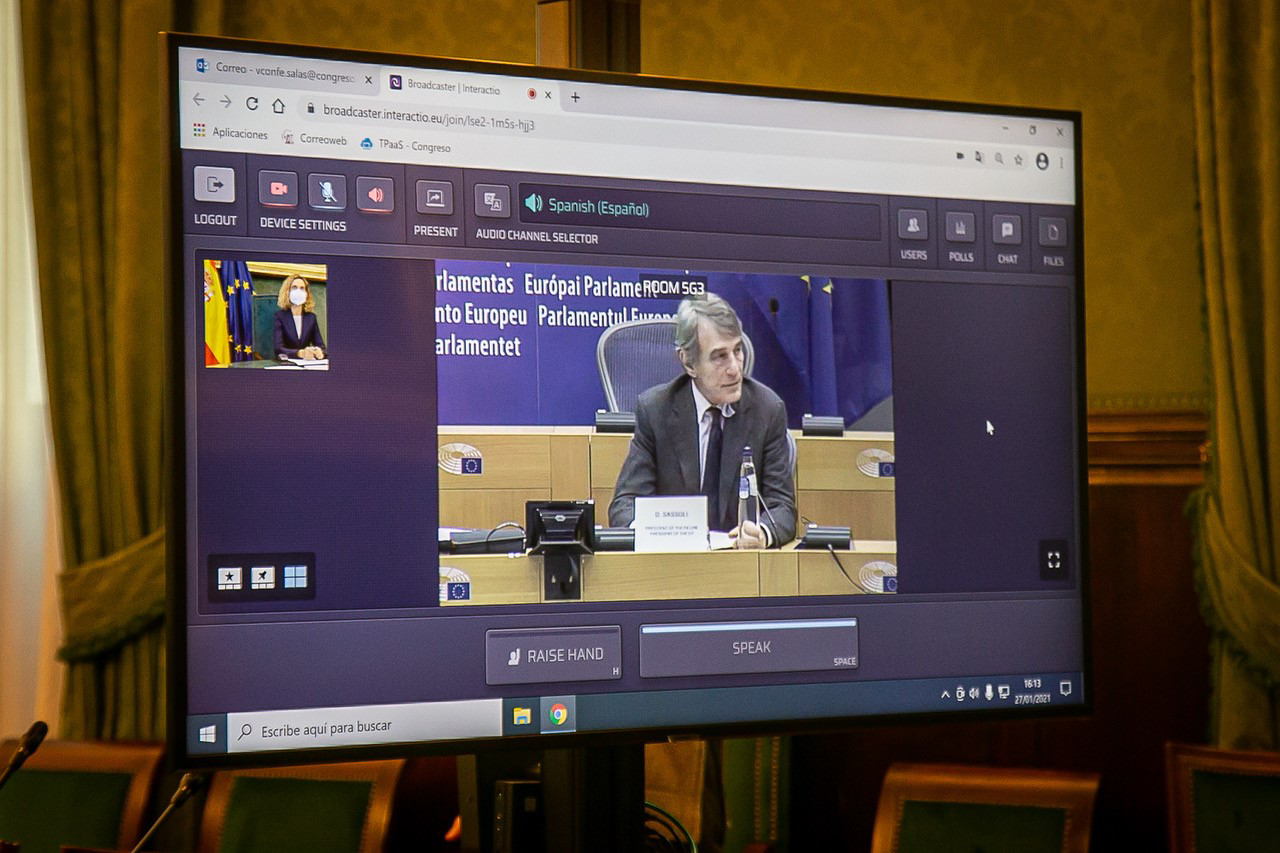The image size is (1280, 853).
Task: Open the Files panel
Action: [1052, 232]
